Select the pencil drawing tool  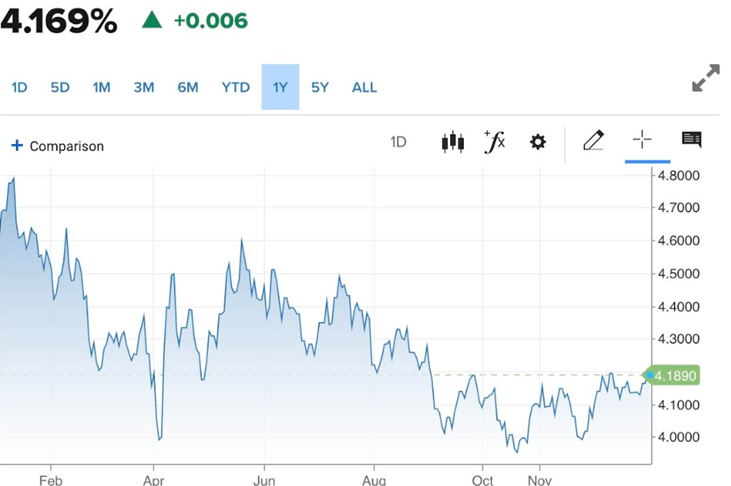click(x=593, y=141)
